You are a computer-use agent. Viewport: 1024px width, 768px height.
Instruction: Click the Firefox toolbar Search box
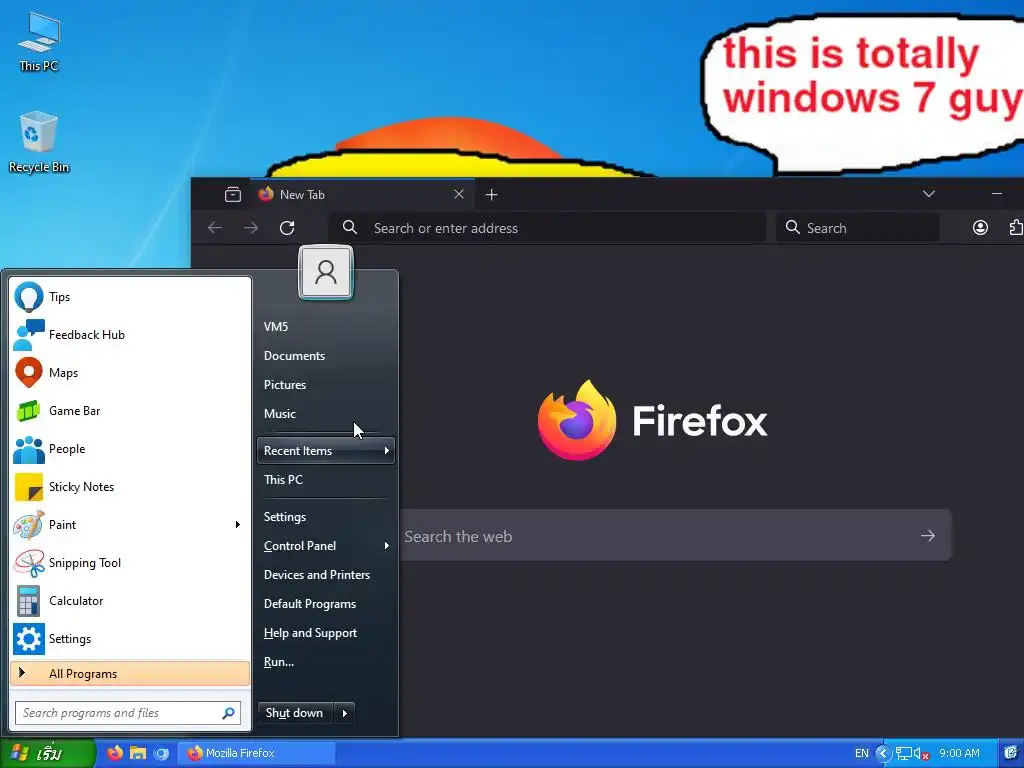[x=857, y=228]
